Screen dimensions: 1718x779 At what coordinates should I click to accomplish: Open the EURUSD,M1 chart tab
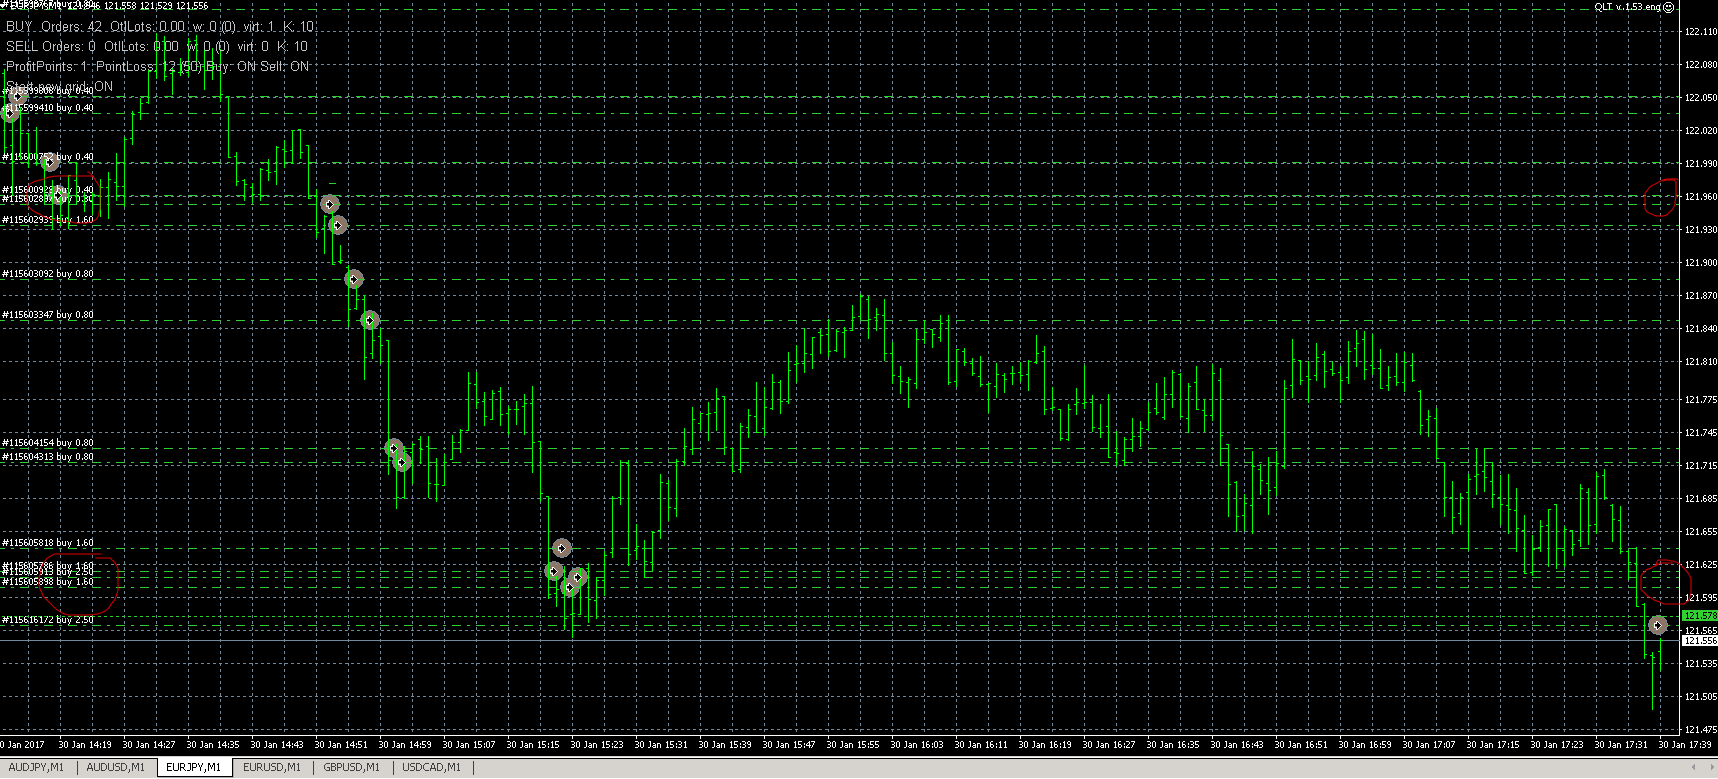coord(272,768)
